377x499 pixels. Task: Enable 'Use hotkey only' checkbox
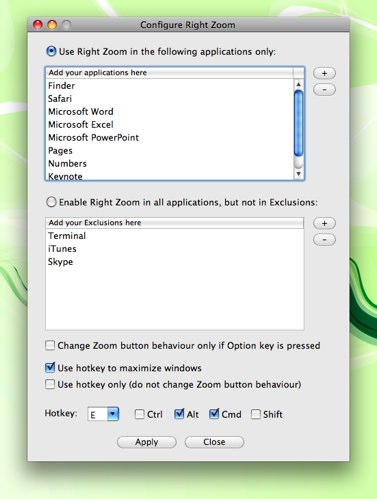coord(50,384)
